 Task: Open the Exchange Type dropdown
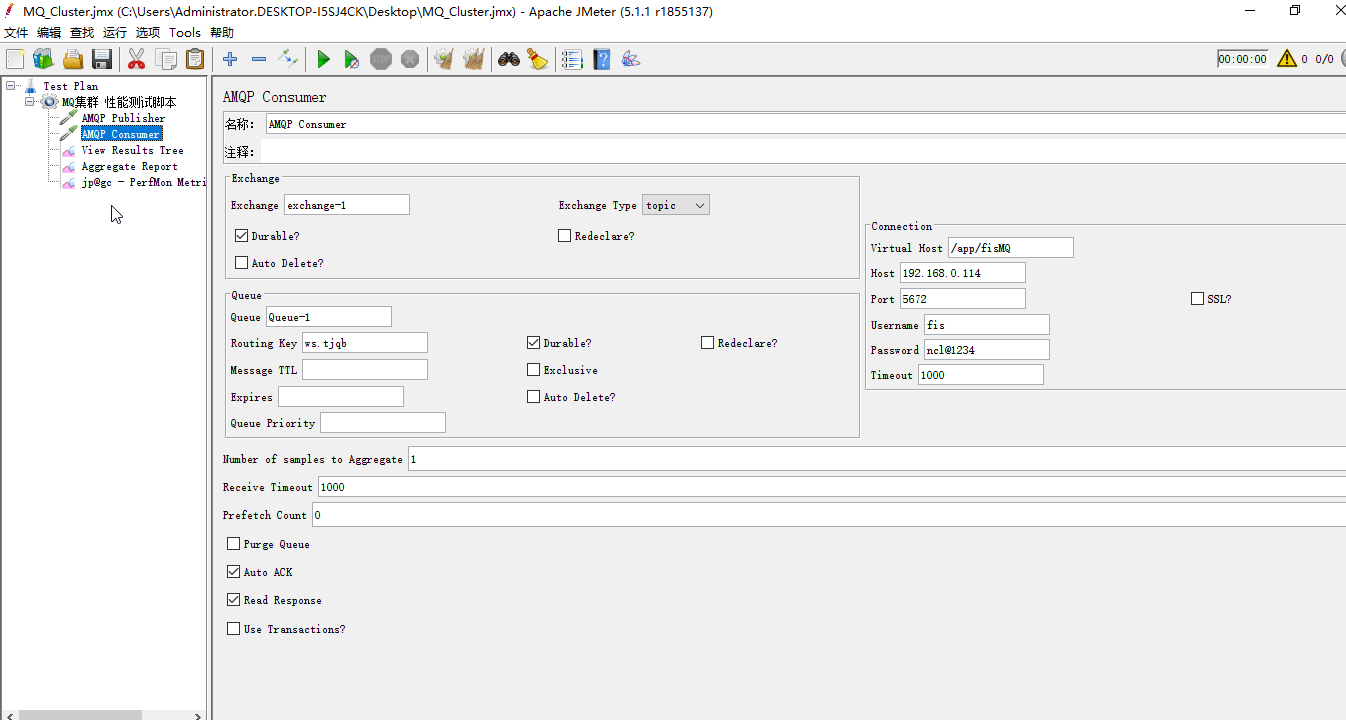[676, 205]
